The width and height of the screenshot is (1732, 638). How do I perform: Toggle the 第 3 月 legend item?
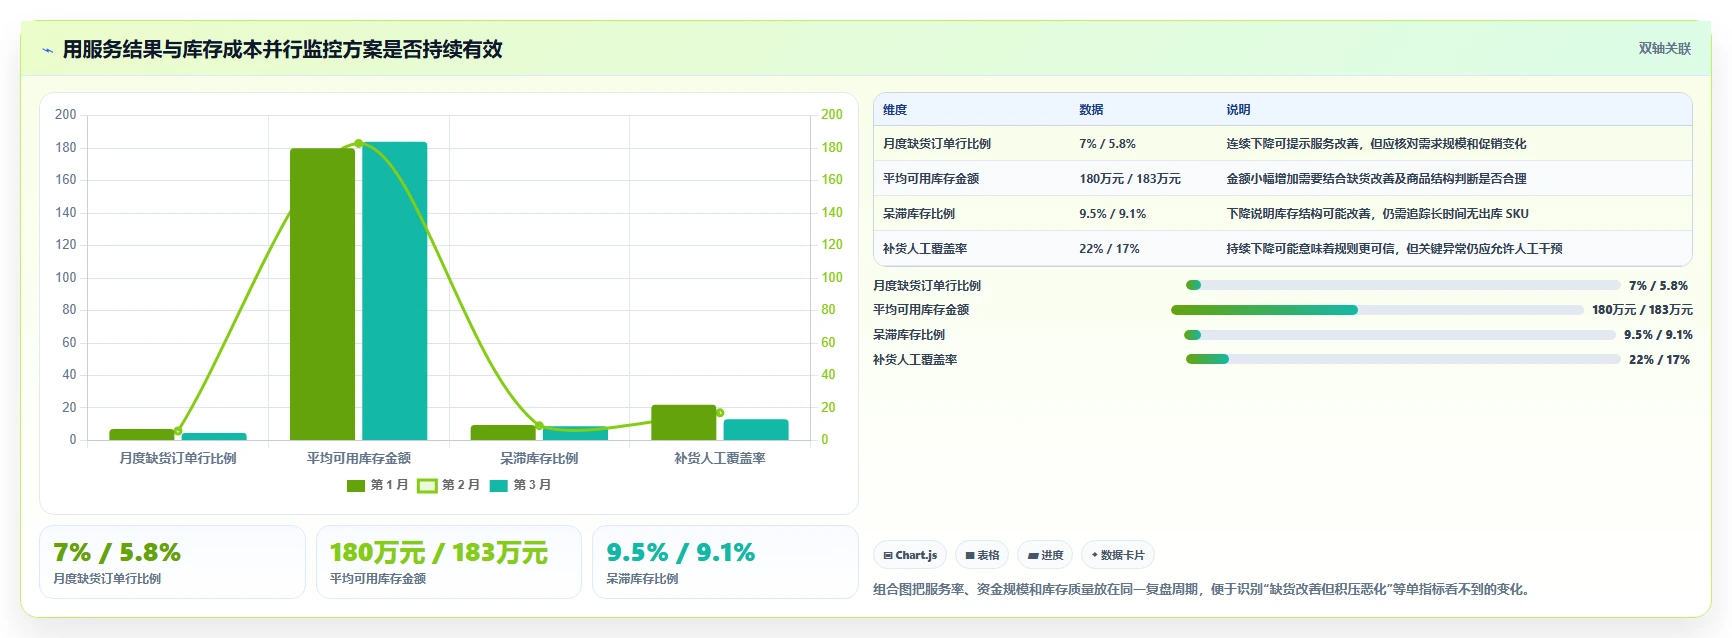click(x=520, y=485)
